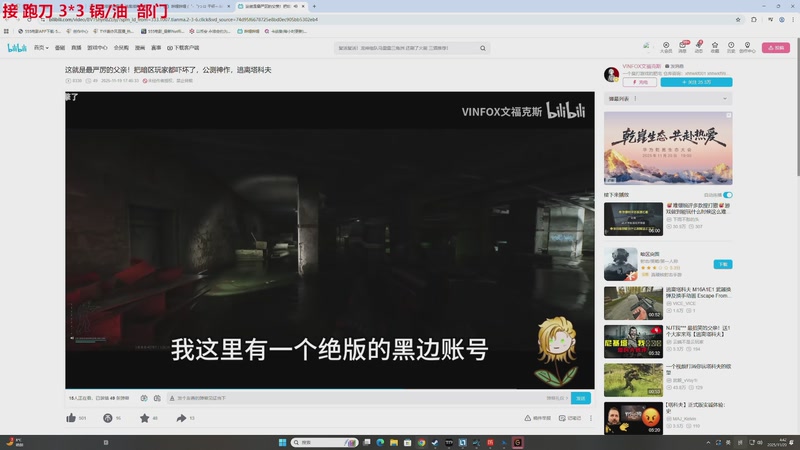Image resolution: width=800 pixels, height=450 pixels.
Task: Click the Windows Start button
Action: [x=282, y=442]
